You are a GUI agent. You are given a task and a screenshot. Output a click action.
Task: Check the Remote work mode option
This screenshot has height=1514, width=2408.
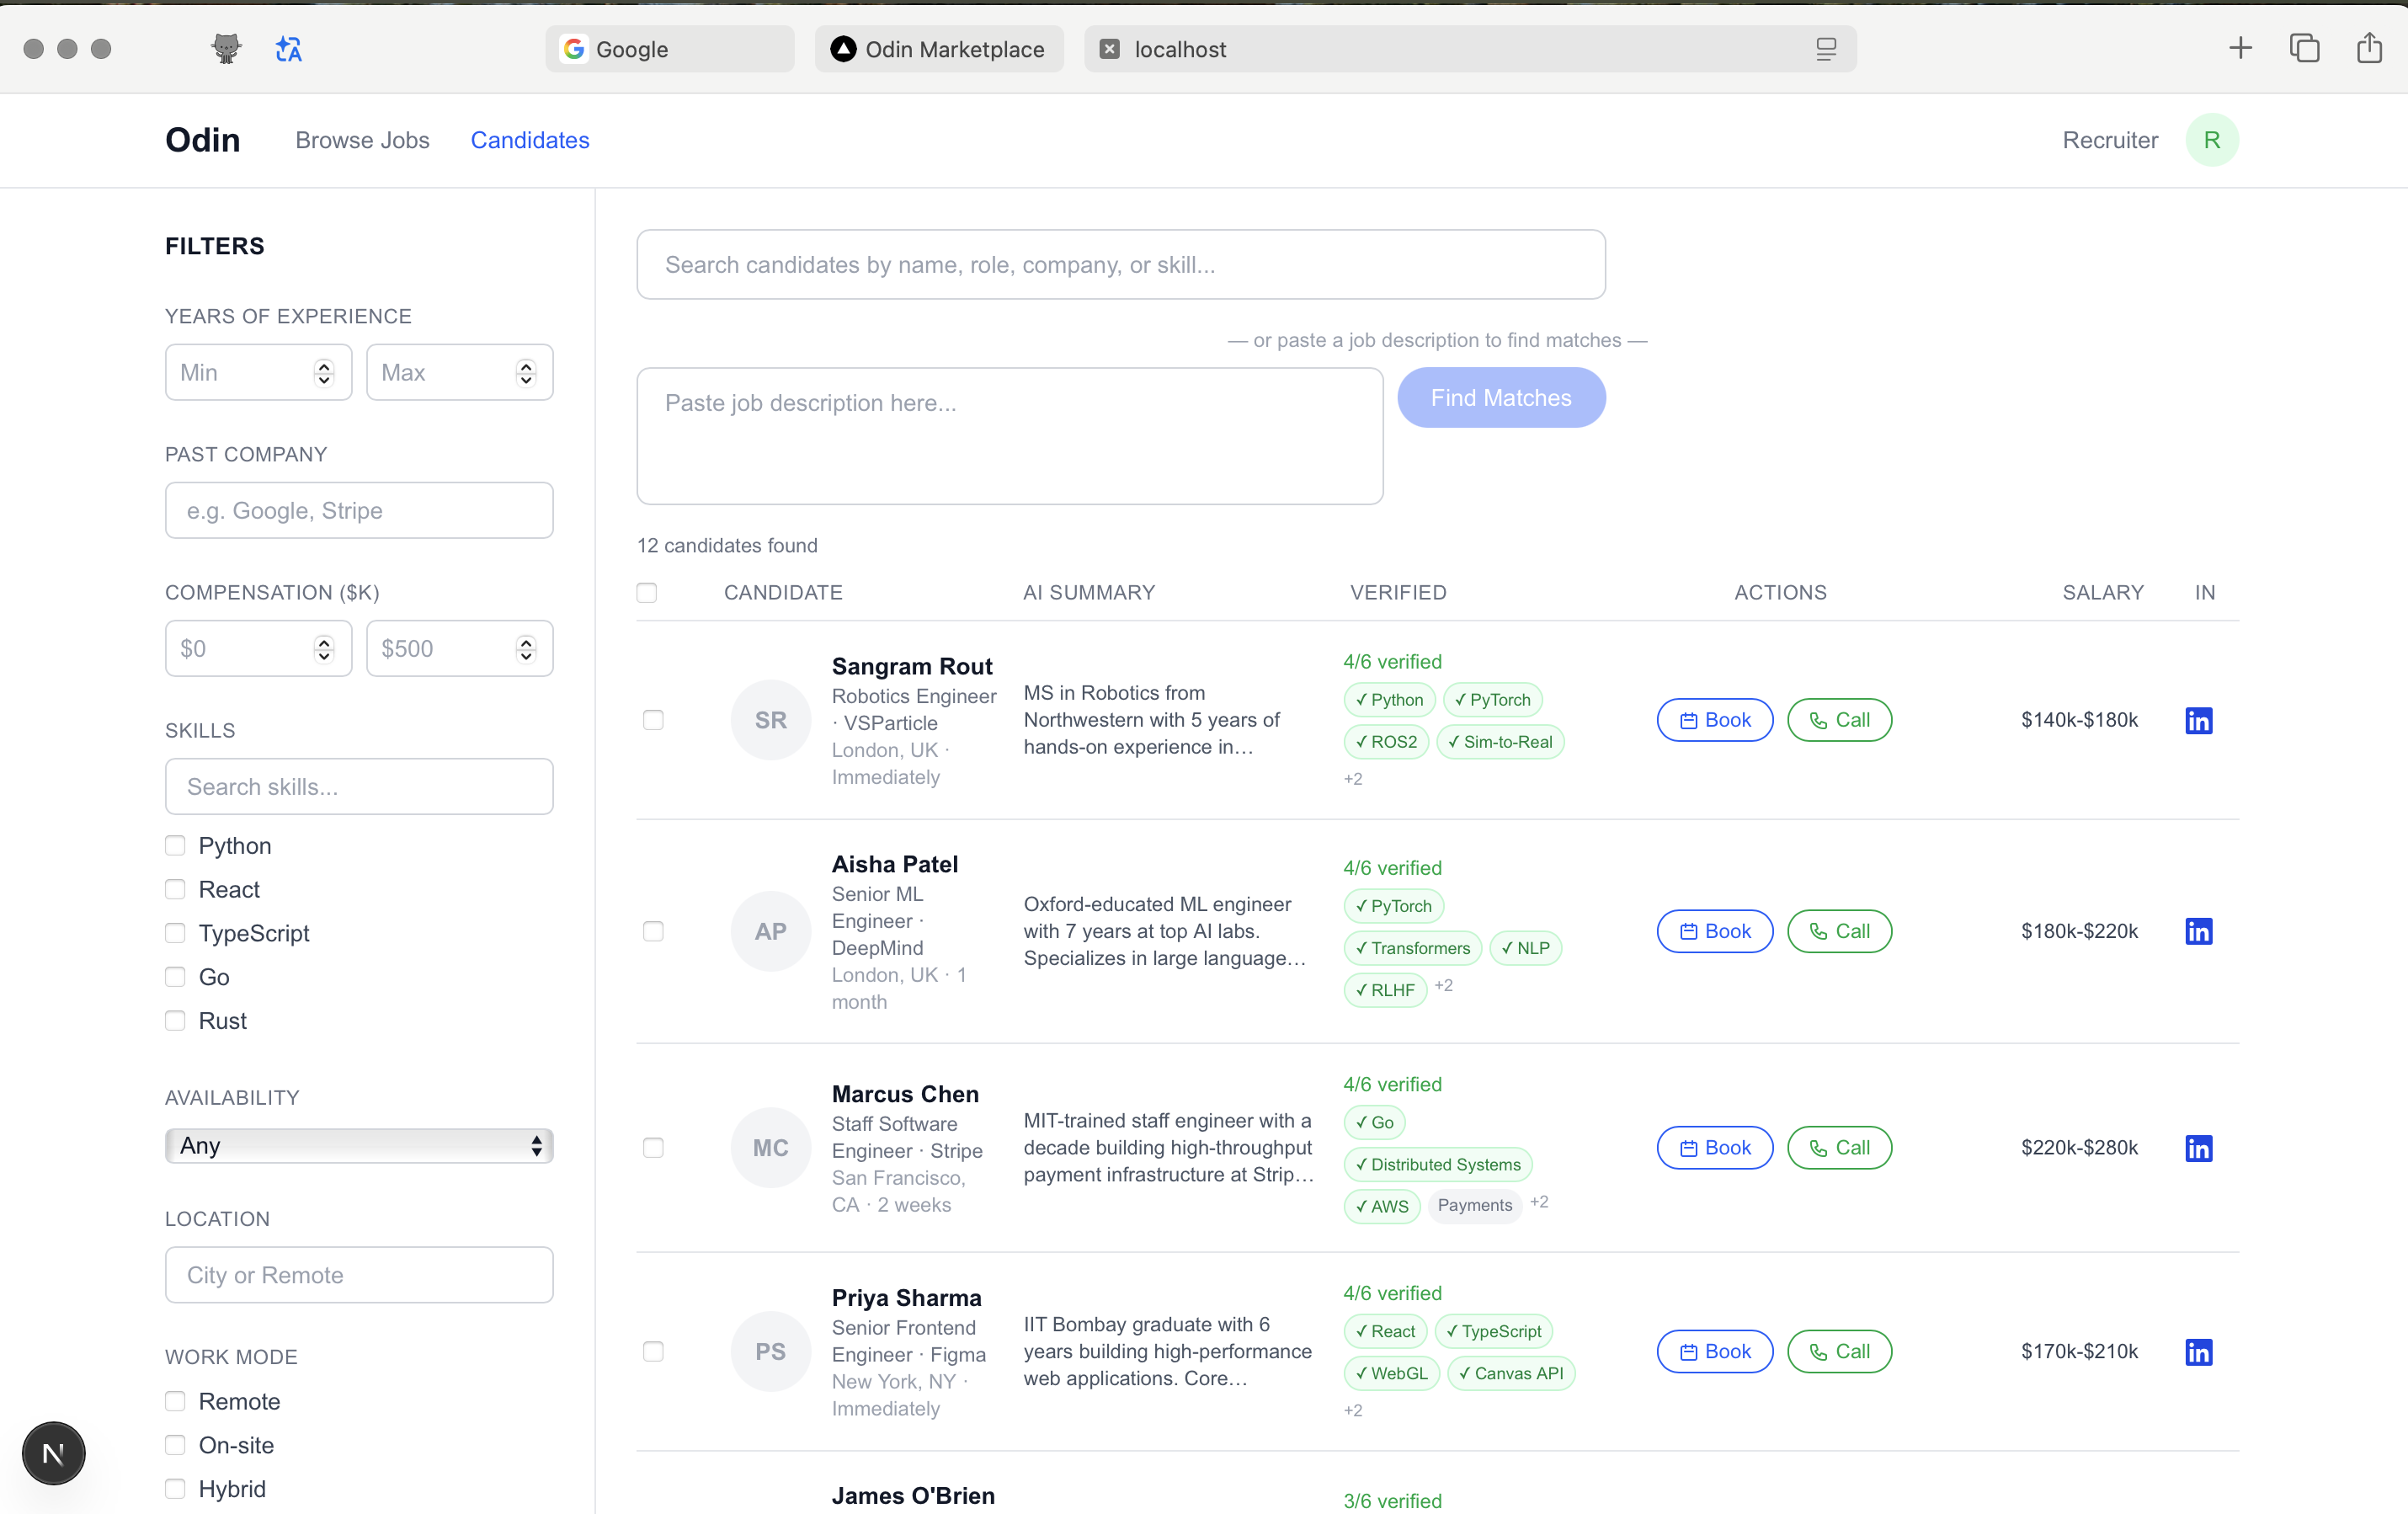tap(175, 1402)
